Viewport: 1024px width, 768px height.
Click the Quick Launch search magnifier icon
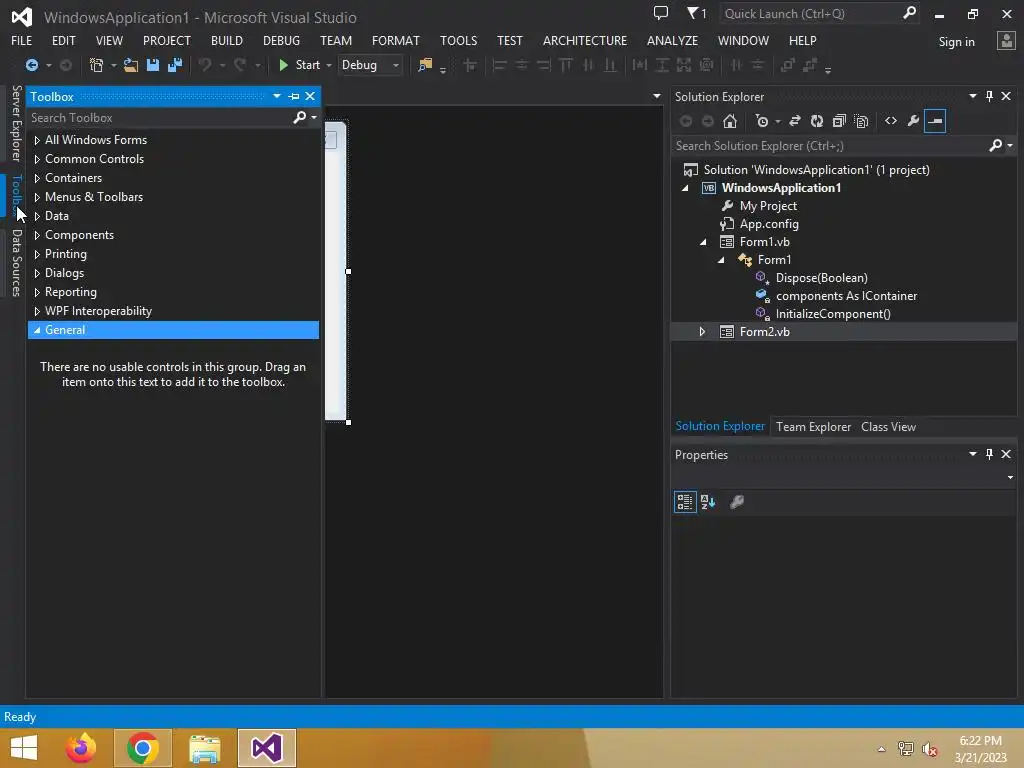click(x=909, y=13)
